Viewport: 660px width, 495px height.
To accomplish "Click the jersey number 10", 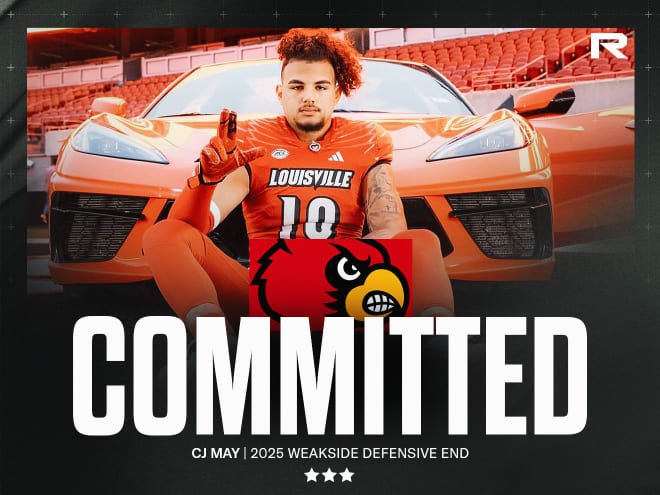I will [309, 217].
